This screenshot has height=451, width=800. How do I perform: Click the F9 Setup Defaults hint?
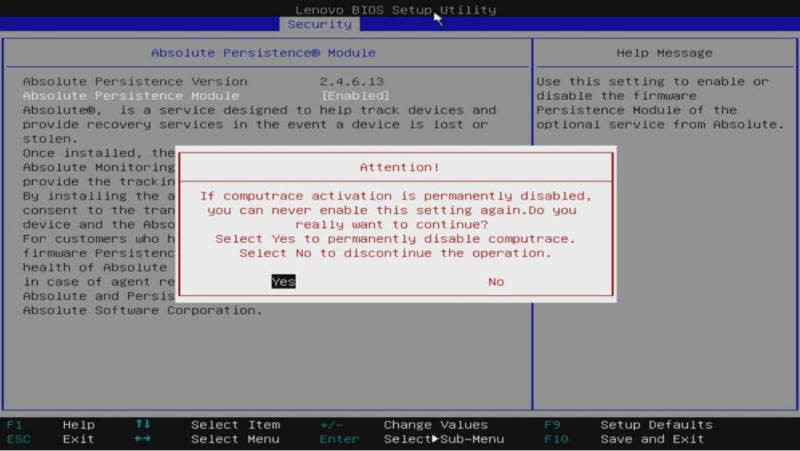click(629, 424)
